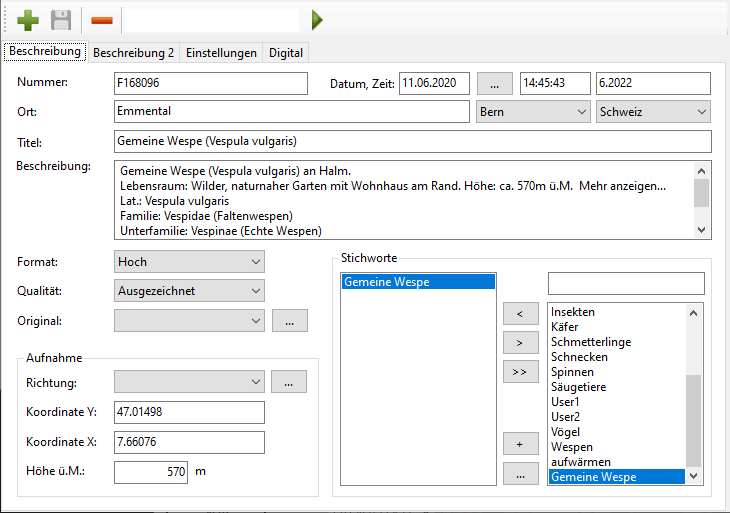Click the floppy disk save icon
Screen dimensions: 730x513
tap(61, 20)
